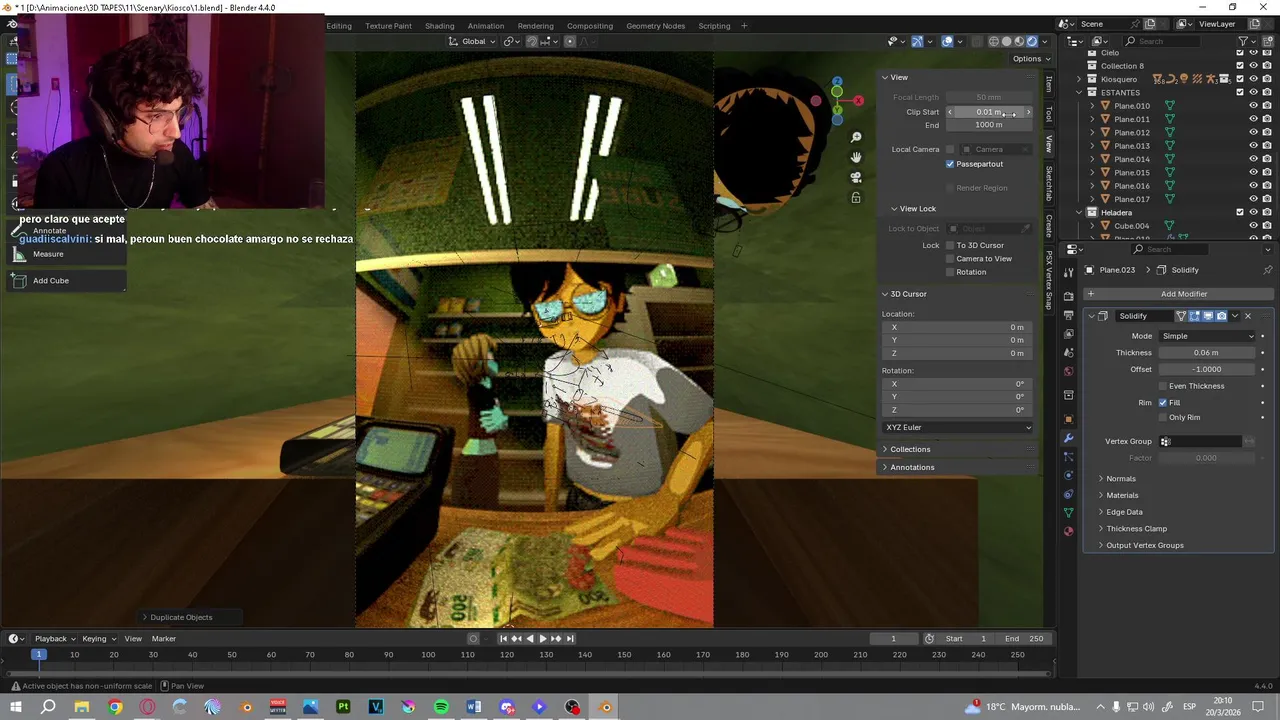Open the XYZ Euler rotation mode dropdown

coord(958,427)
